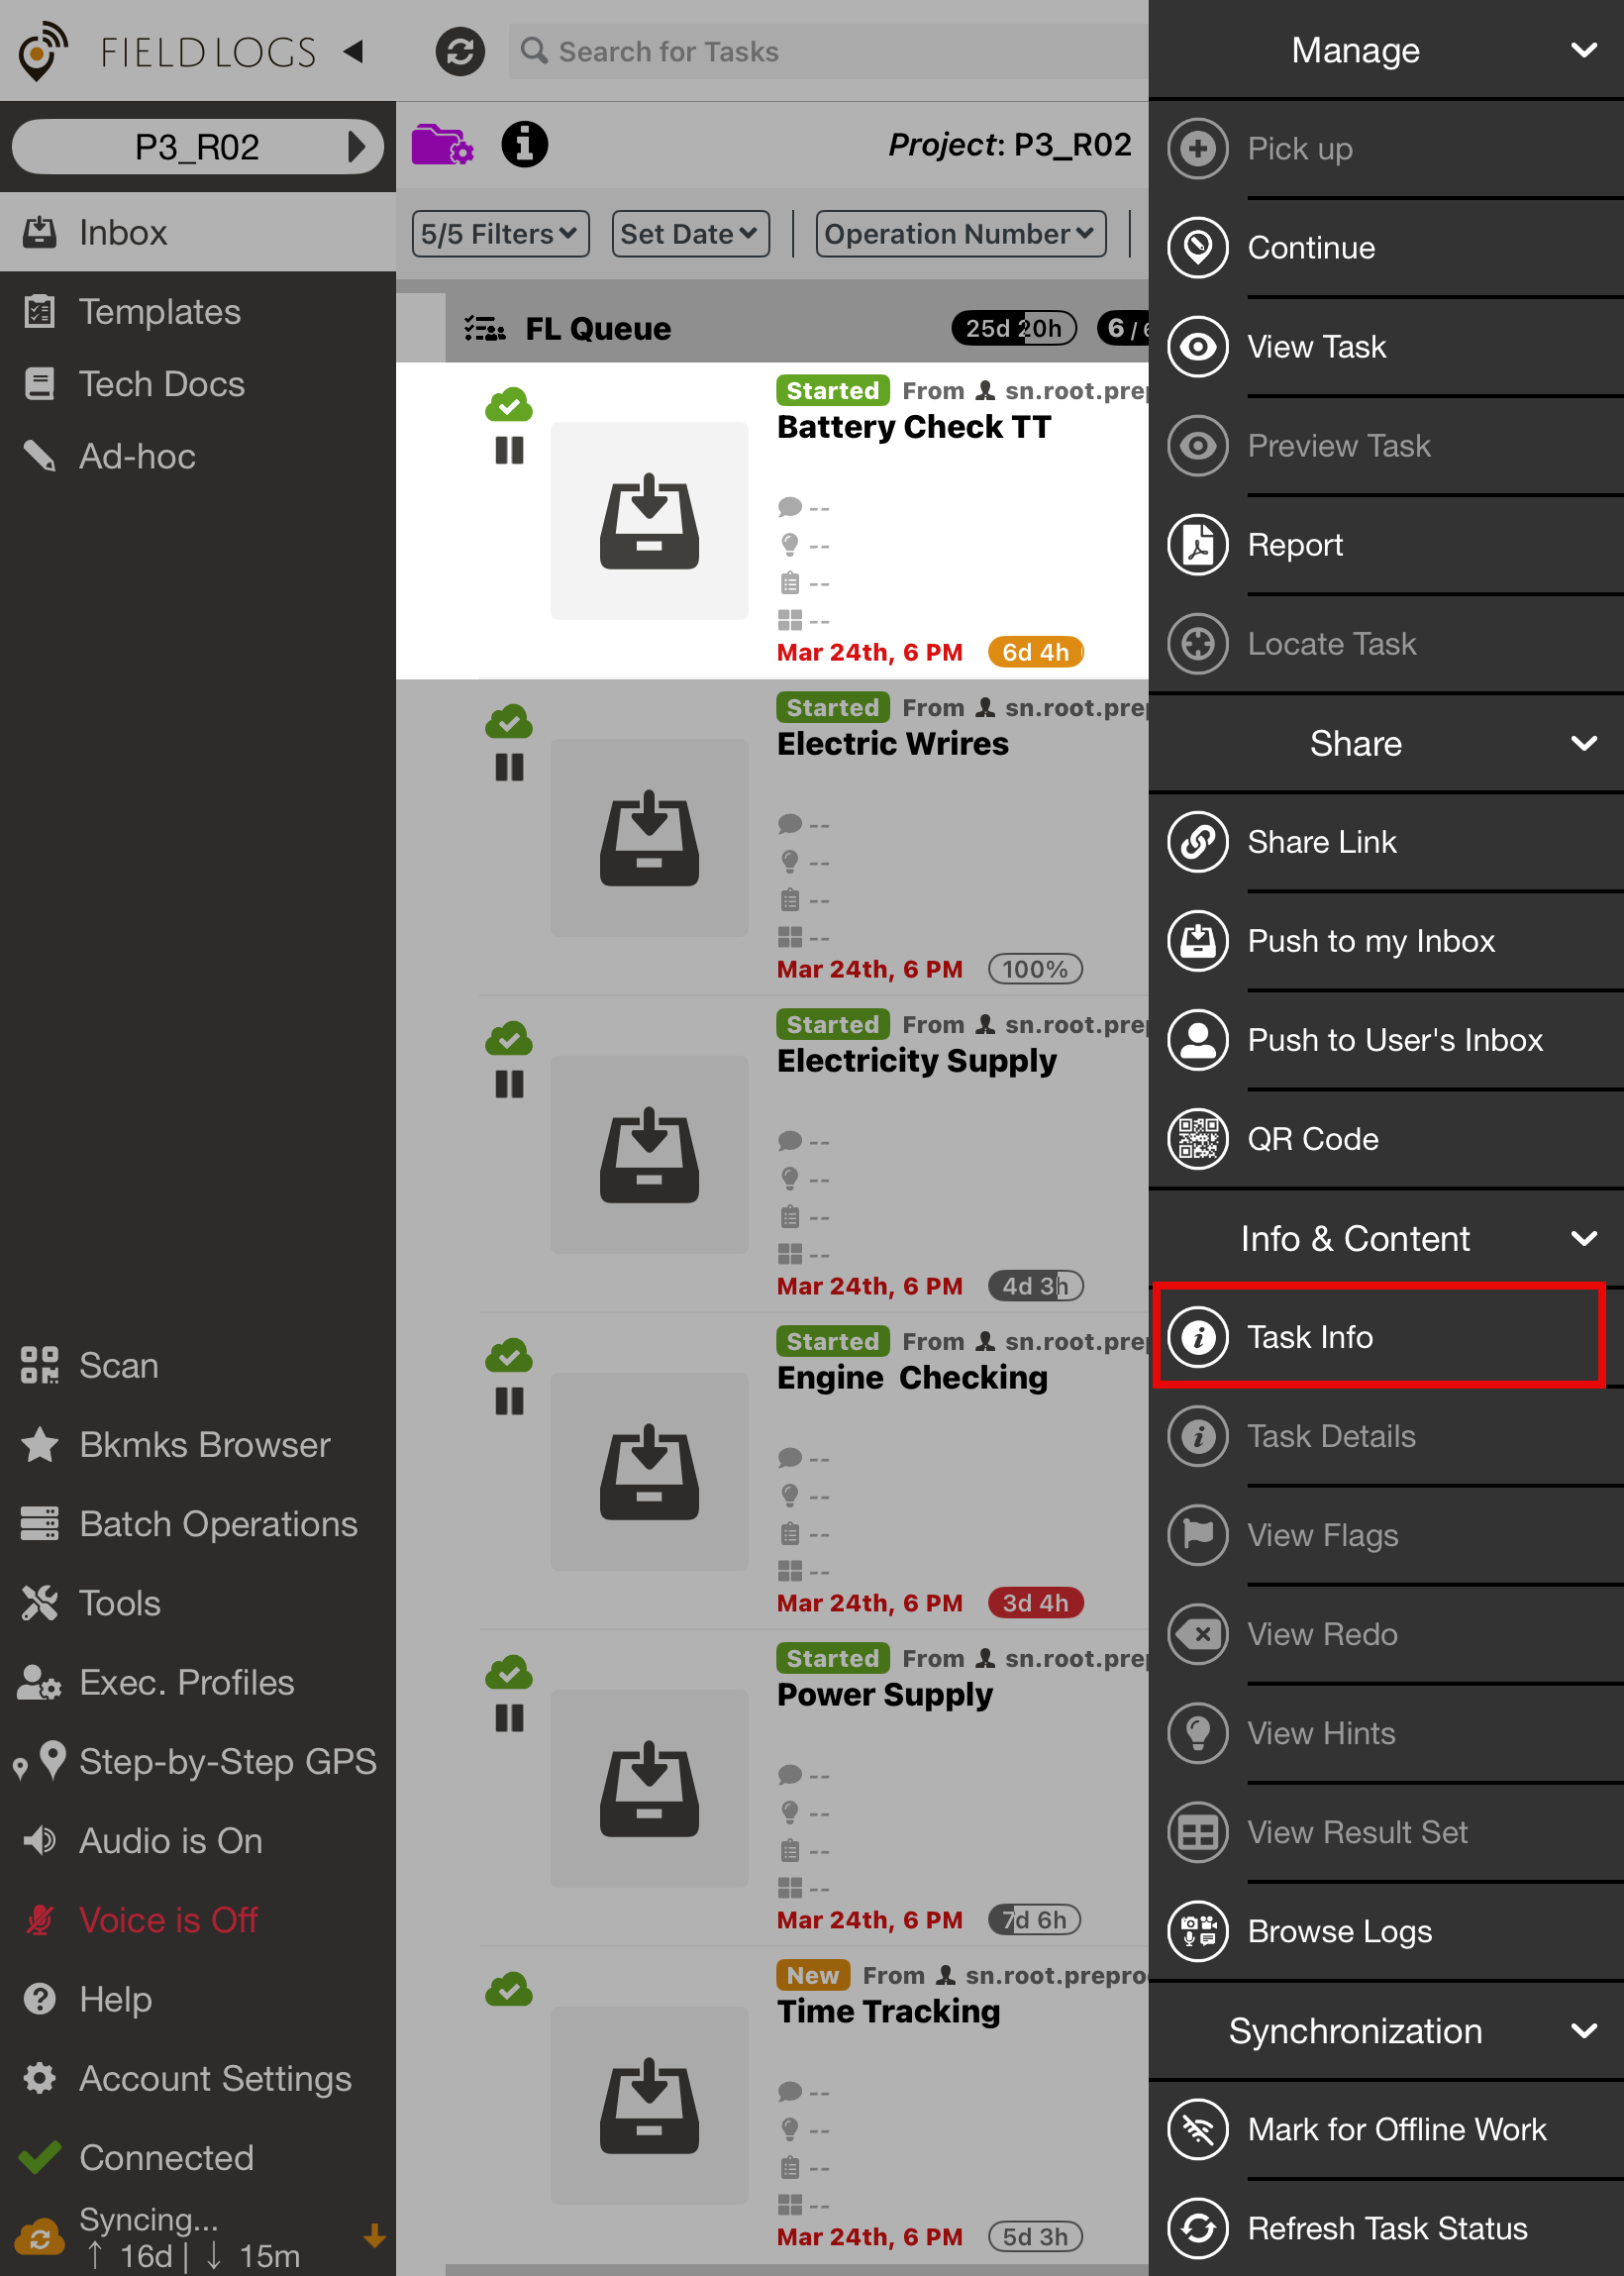The image size is (1624, 2276).
Task: Click the Report PDF icon
Action: coord(1197,545)
